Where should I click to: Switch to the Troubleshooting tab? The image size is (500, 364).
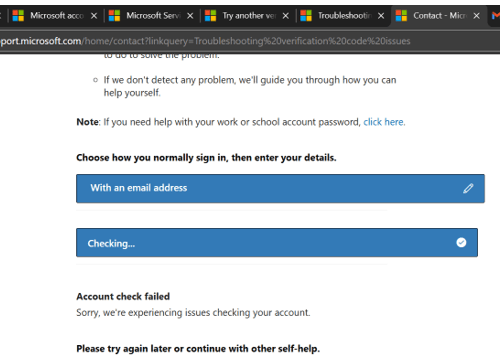[342, 16]
